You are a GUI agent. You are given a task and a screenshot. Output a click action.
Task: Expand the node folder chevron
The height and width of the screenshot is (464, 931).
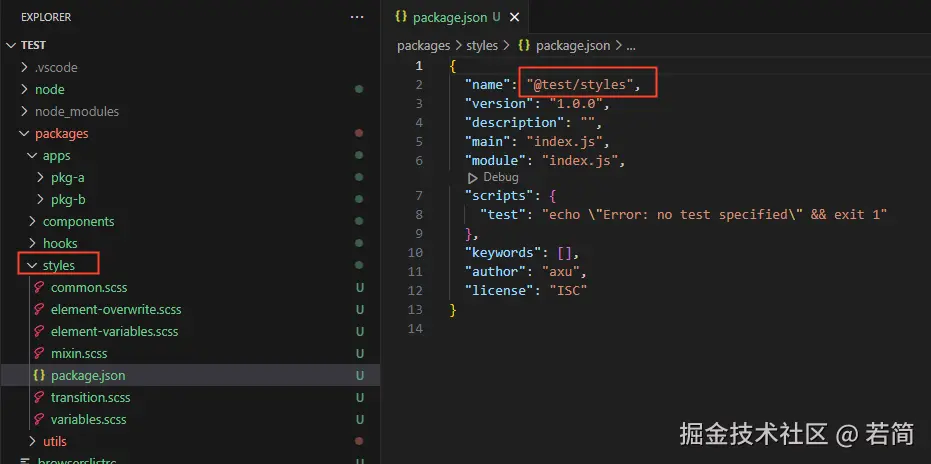coord(24,89)
